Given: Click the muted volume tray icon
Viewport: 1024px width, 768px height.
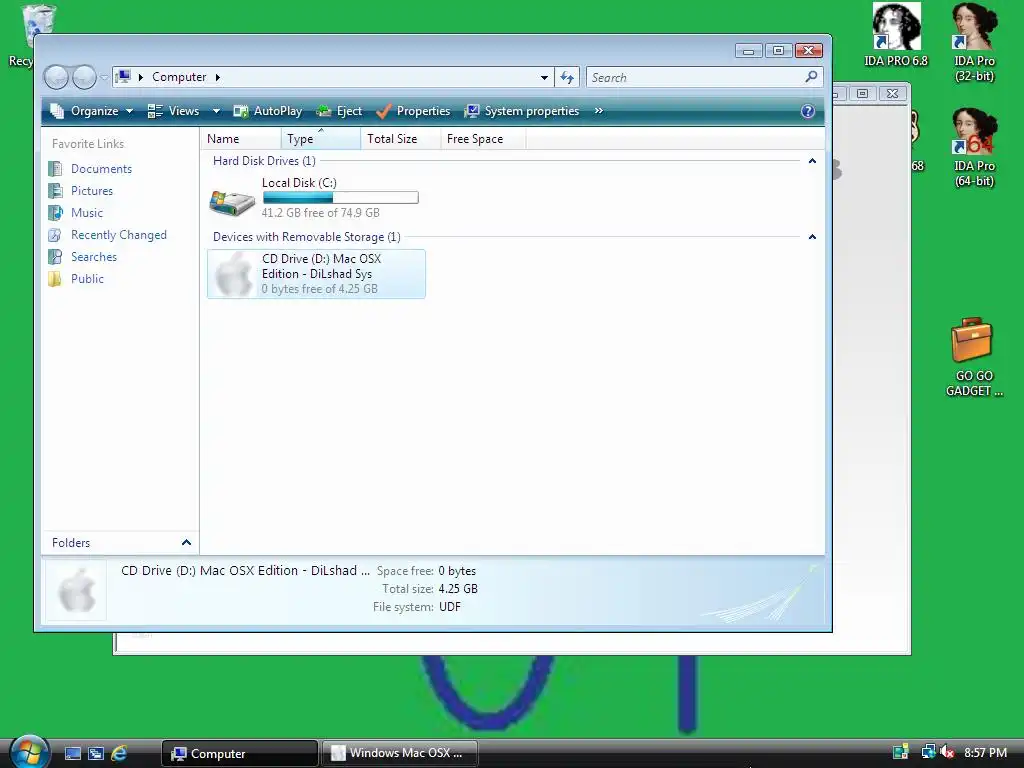Looking at the screenshot, I should [x=947, y=752].
